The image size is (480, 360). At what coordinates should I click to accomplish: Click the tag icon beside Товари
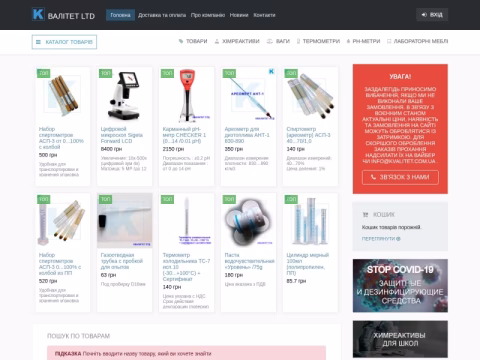(x=181, y=41)
